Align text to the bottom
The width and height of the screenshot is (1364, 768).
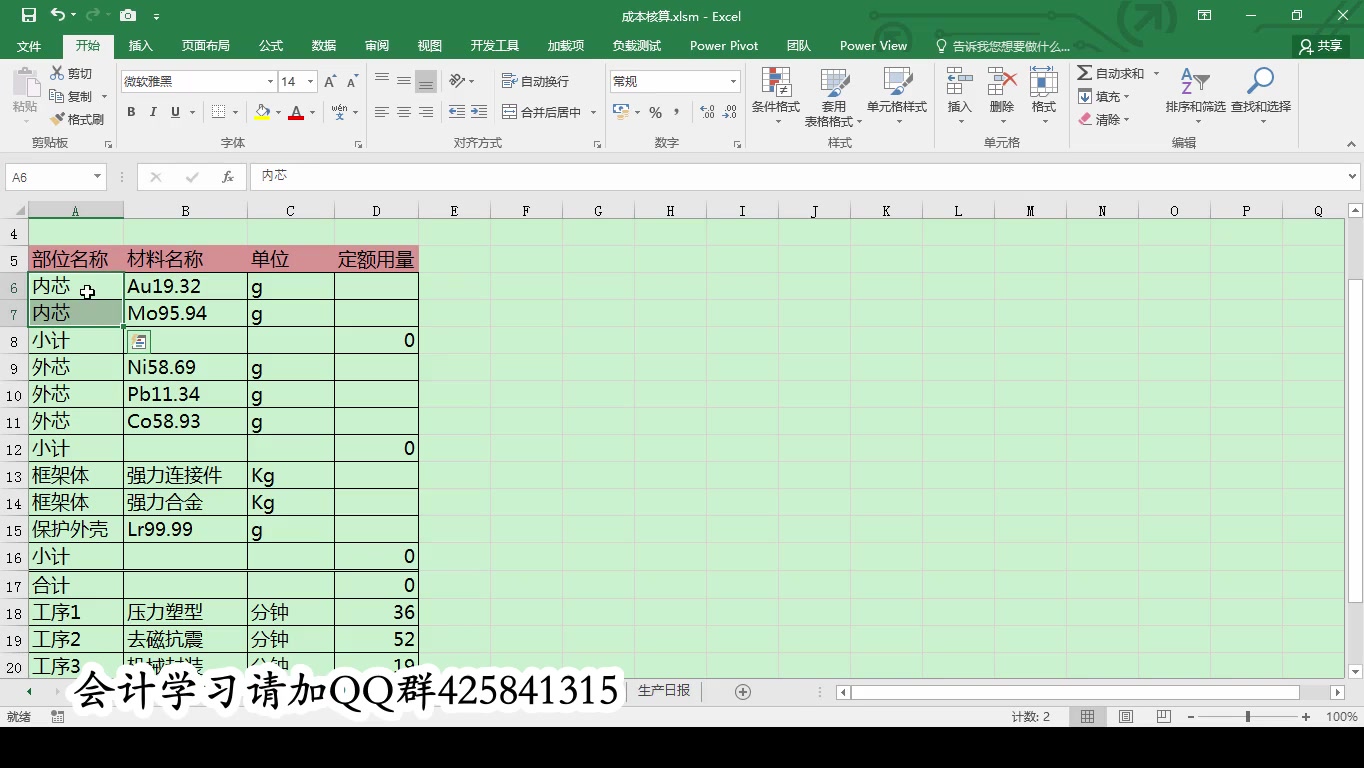[x=426, y=81]
